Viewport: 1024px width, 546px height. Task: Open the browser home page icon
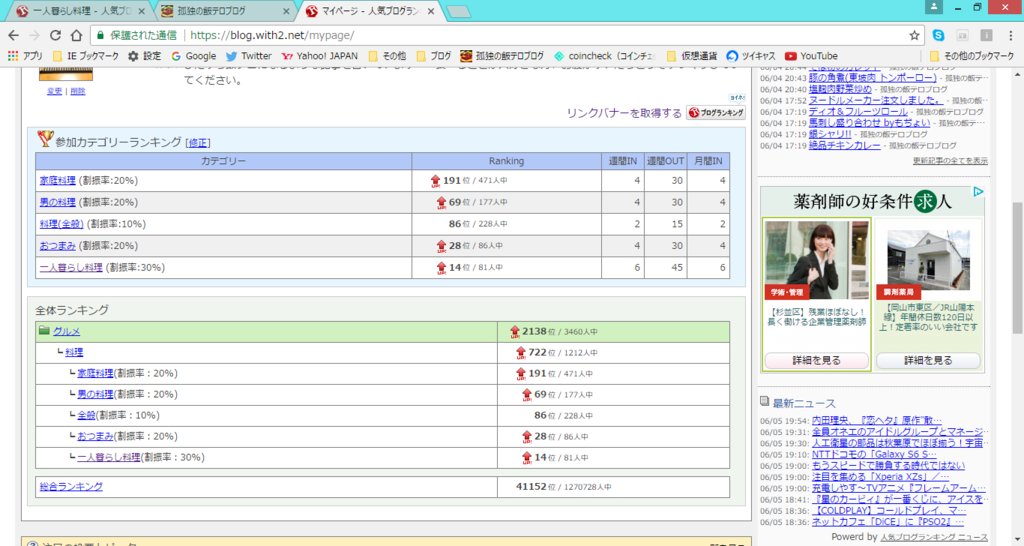76,35
